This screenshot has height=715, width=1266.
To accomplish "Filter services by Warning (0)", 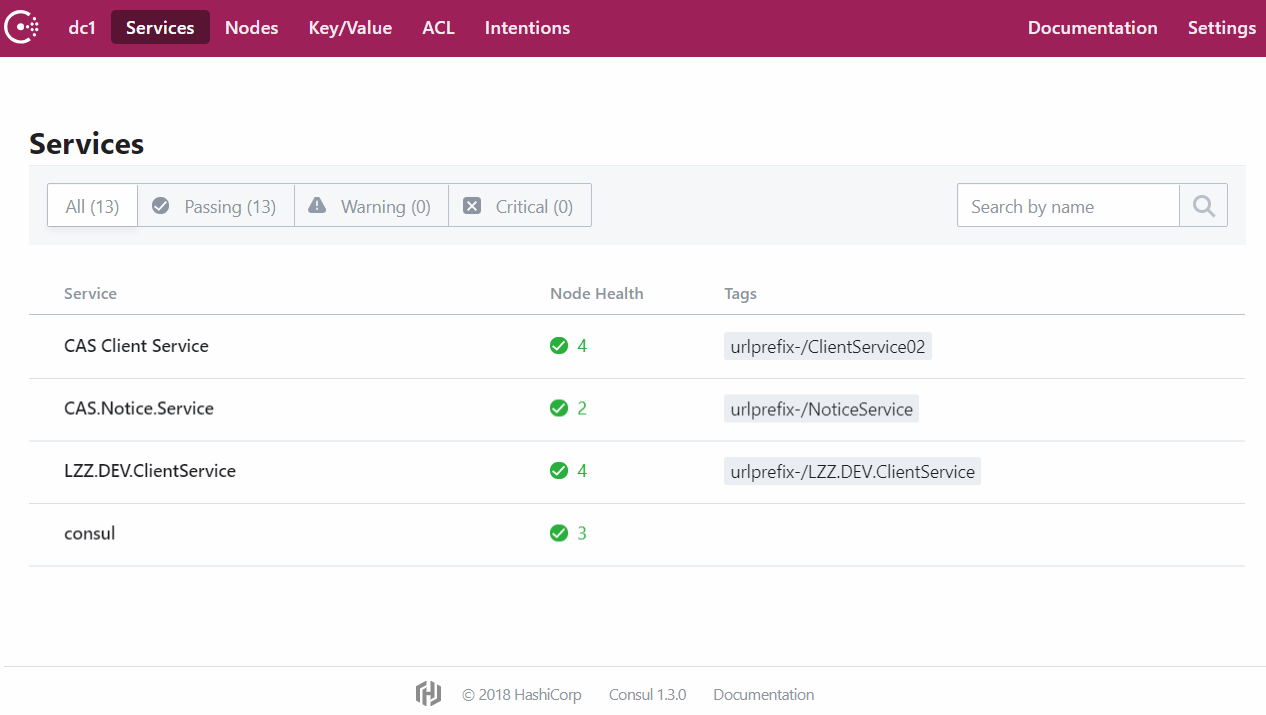I will 371,206.
